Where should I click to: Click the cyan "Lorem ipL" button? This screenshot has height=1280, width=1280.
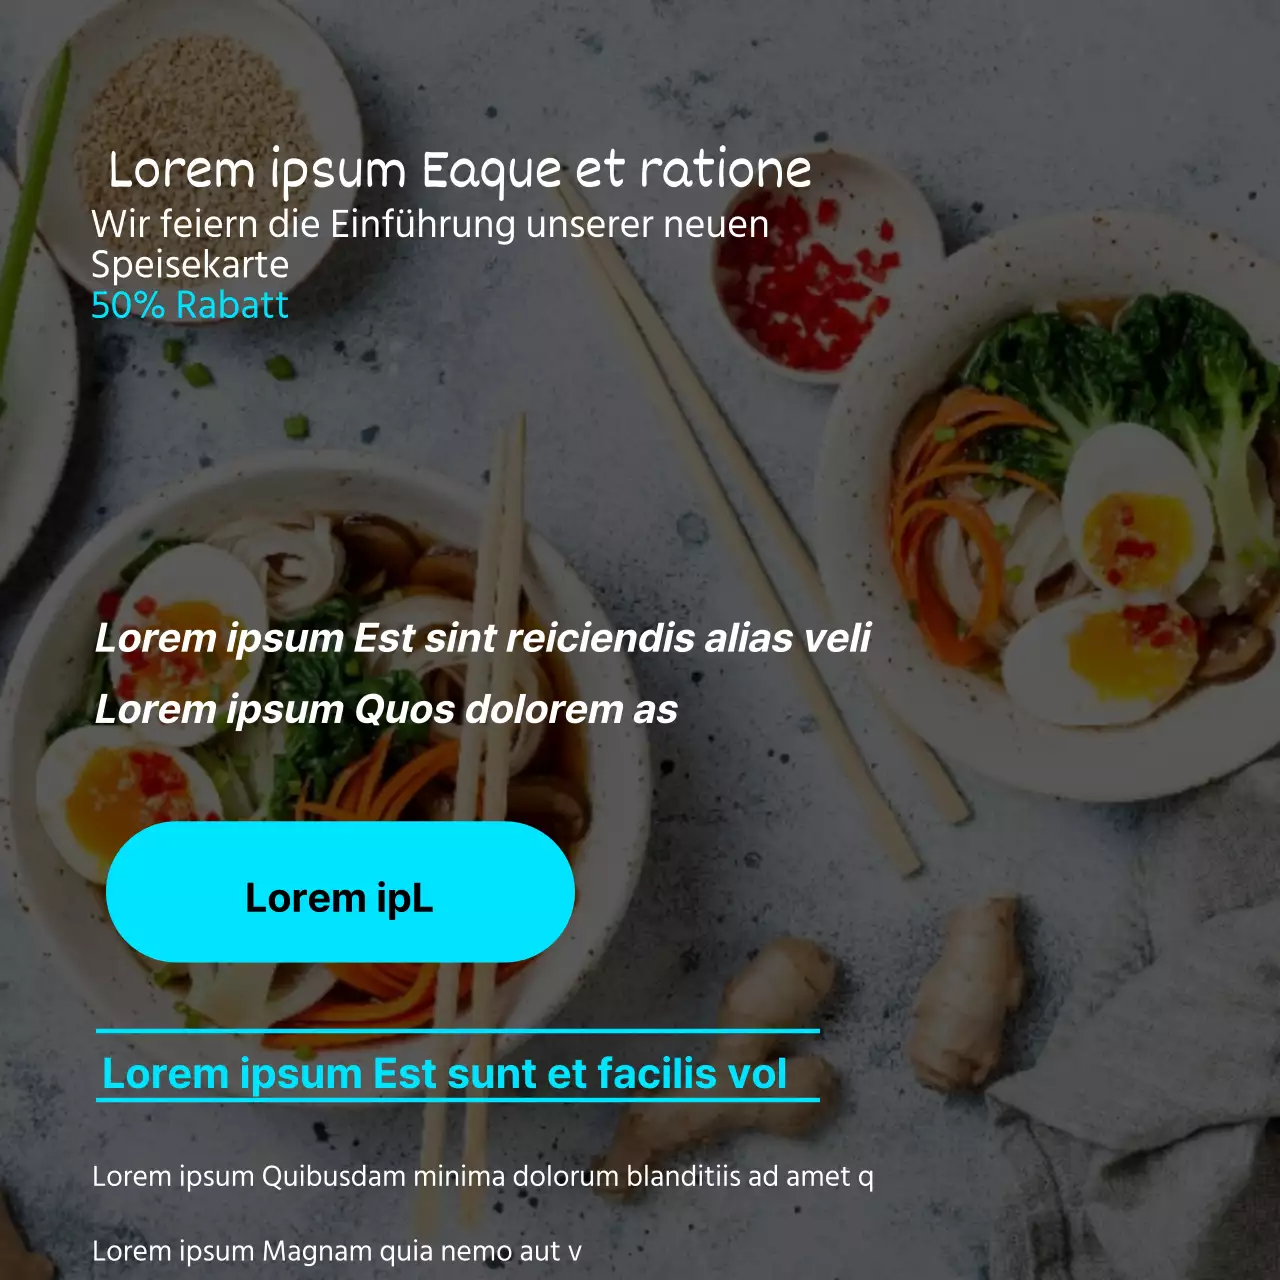(340, 892)
